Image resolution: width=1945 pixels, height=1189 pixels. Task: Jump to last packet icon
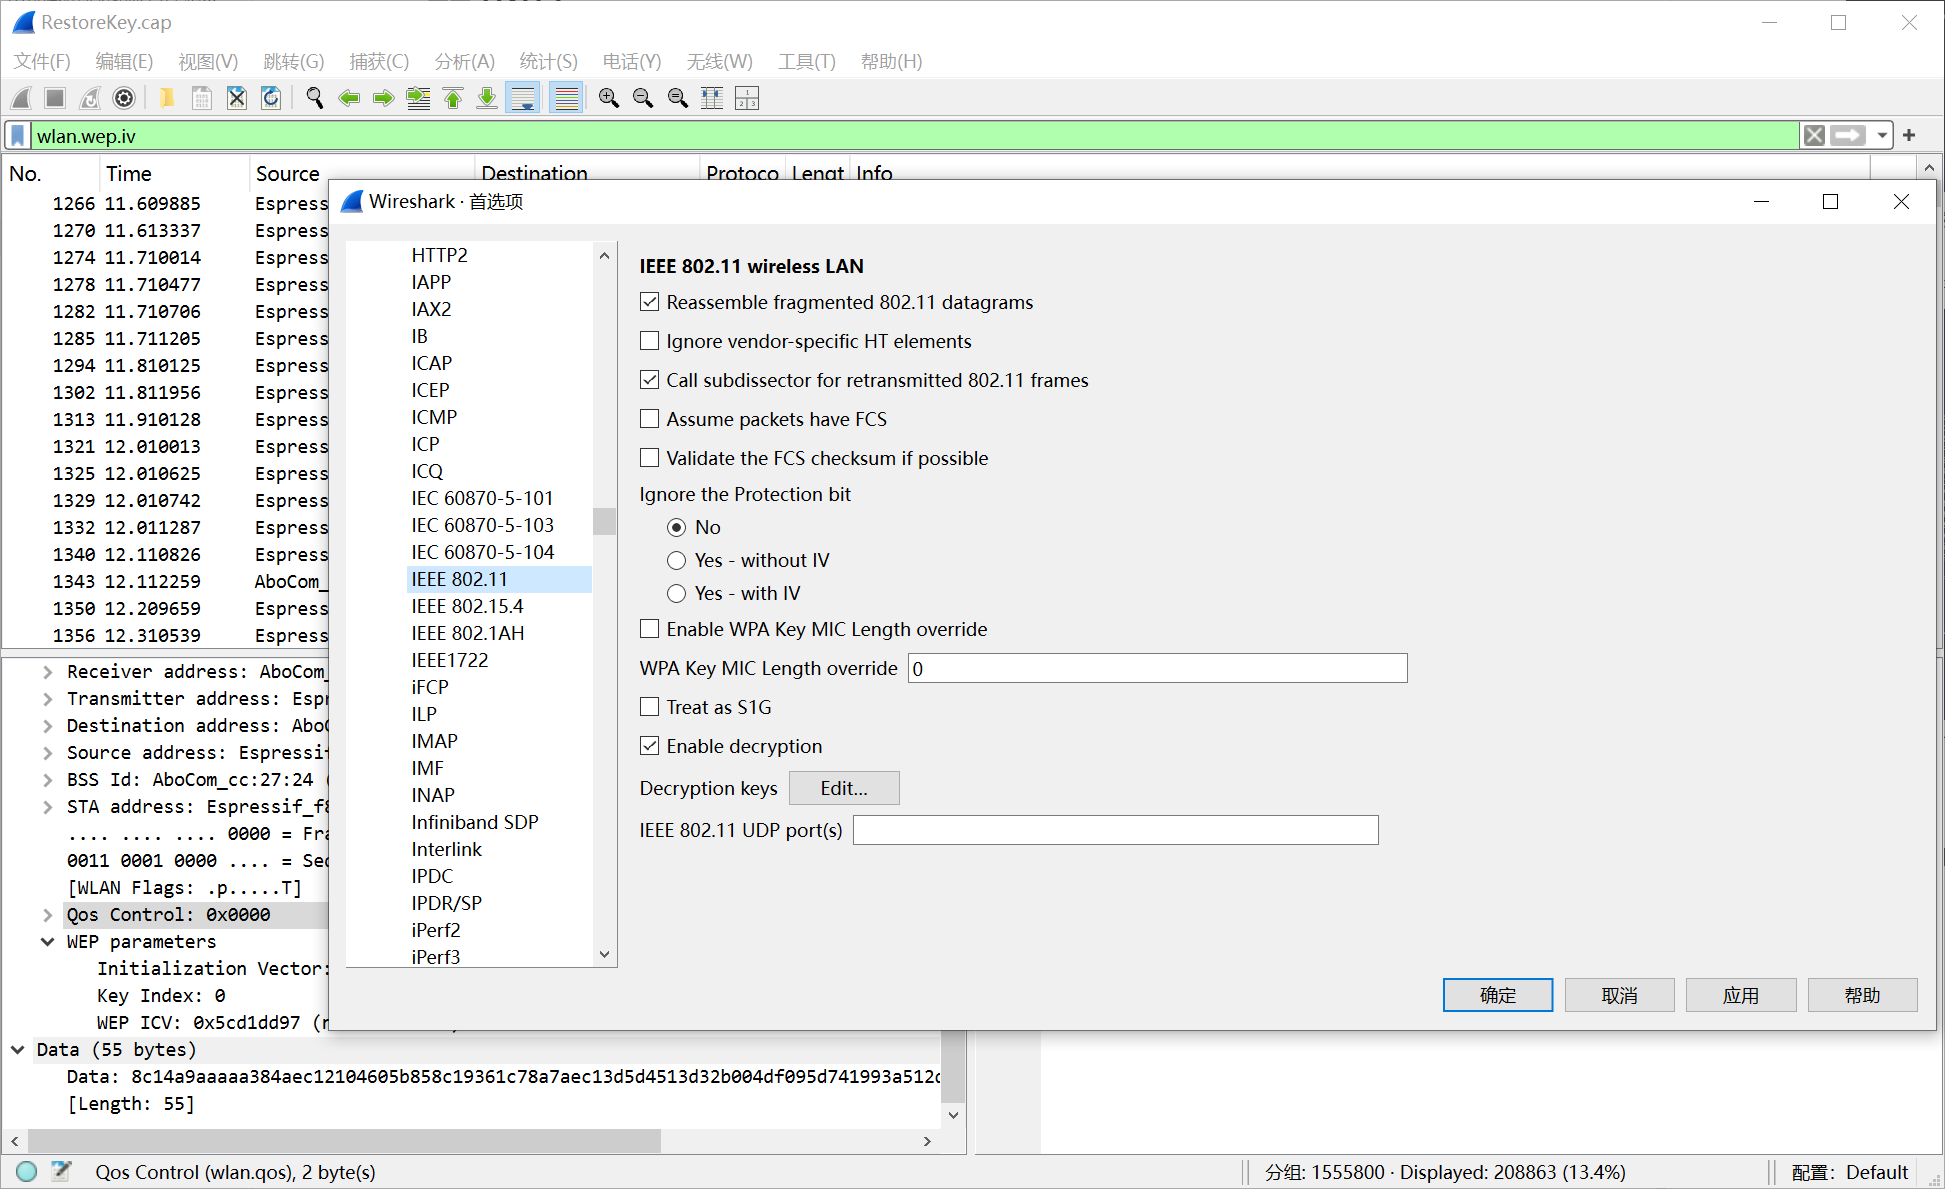click(x=487, y=98)
